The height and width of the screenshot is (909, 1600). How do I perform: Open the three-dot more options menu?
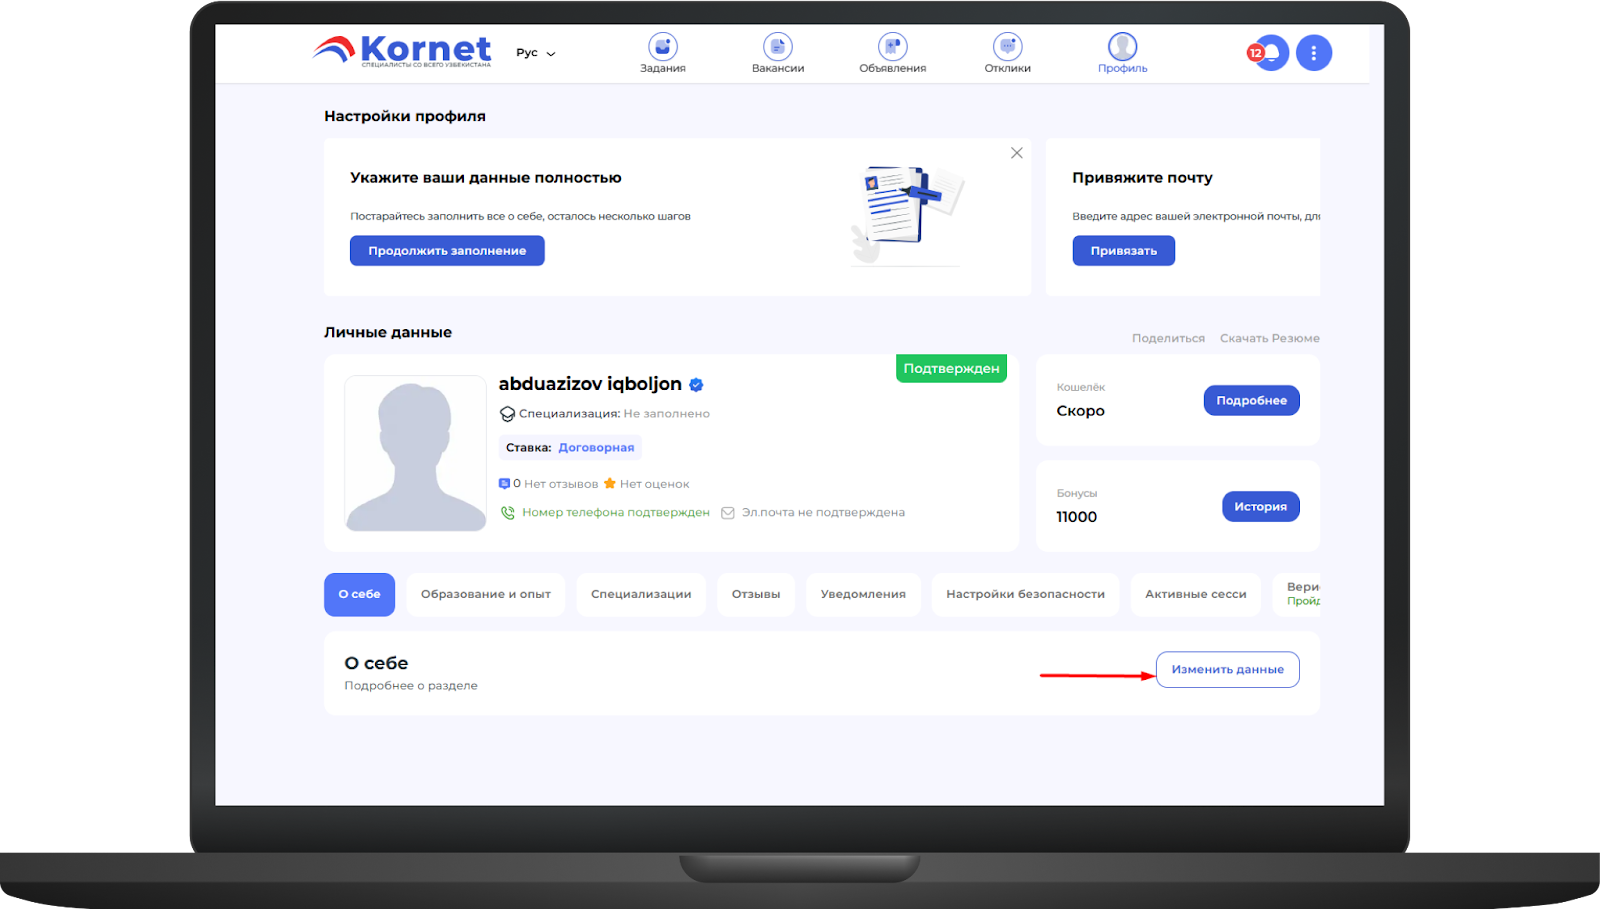tap(1314, 53)
